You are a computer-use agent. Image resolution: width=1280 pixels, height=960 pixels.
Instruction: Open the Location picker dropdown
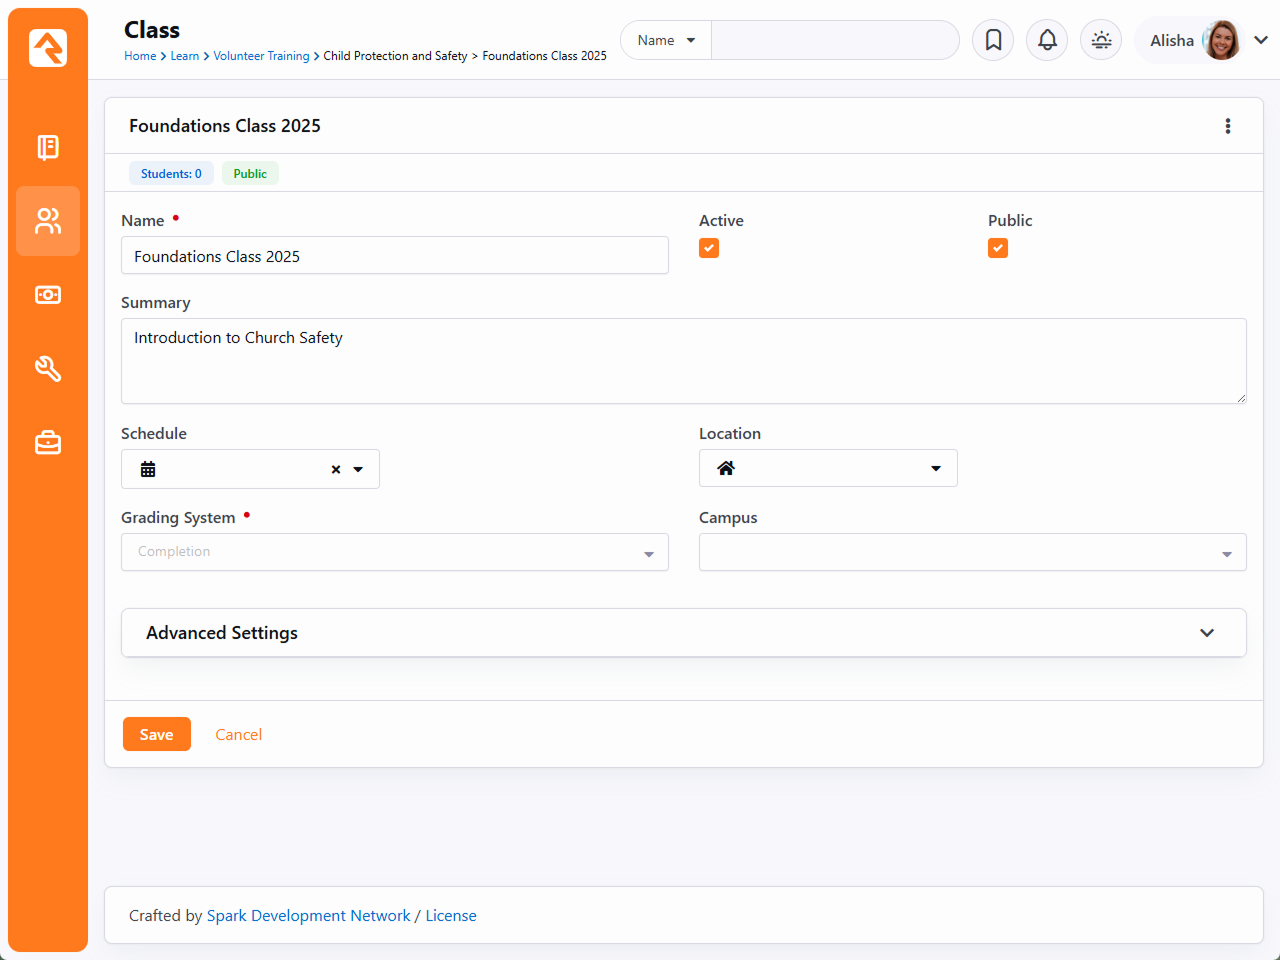pyautogui.click(x=828, y=468)
